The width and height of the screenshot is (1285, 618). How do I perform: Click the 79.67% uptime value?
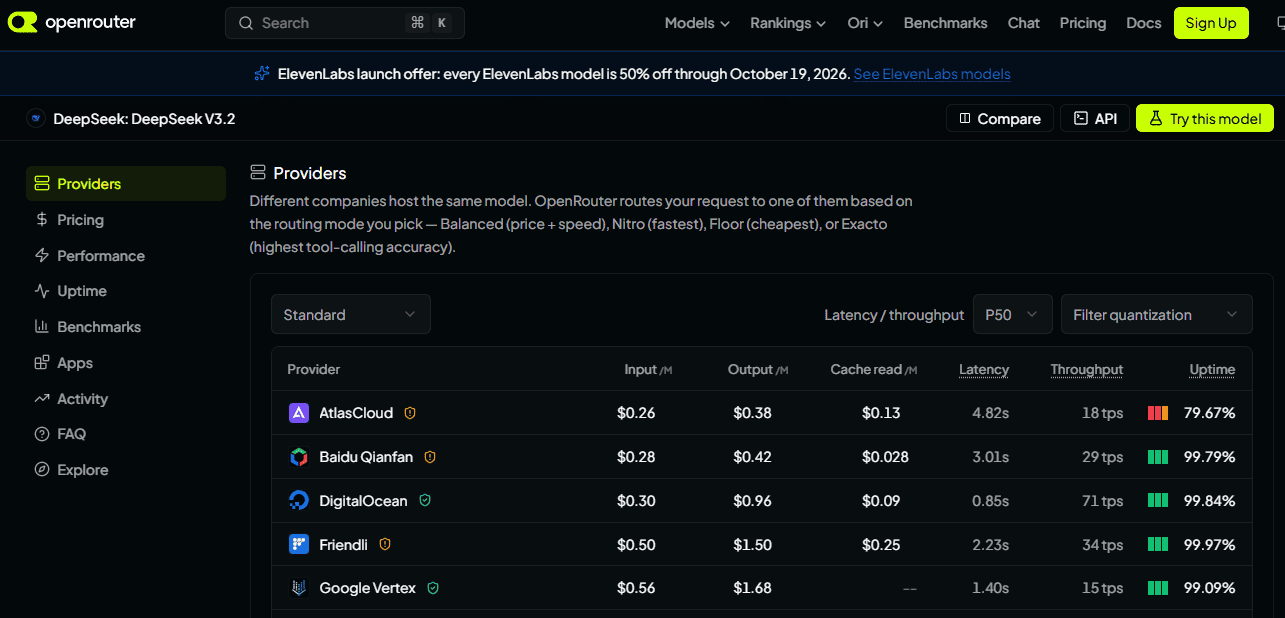coord(1210,413)
